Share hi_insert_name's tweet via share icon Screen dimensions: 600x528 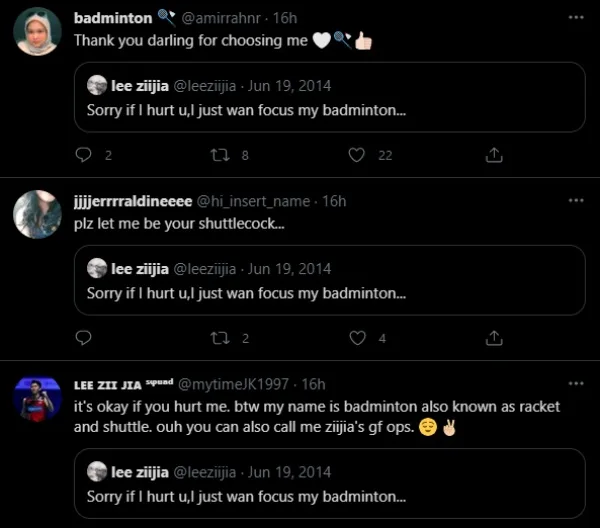493,338
